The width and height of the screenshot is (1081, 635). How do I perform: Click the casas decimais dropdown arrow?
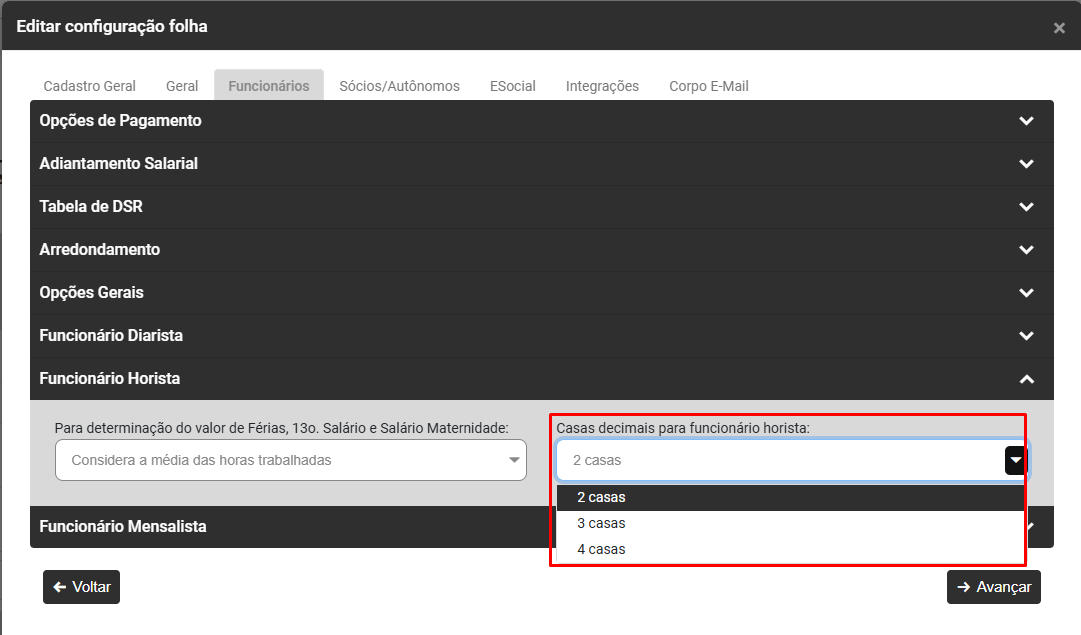click(x=1015, y=460)
